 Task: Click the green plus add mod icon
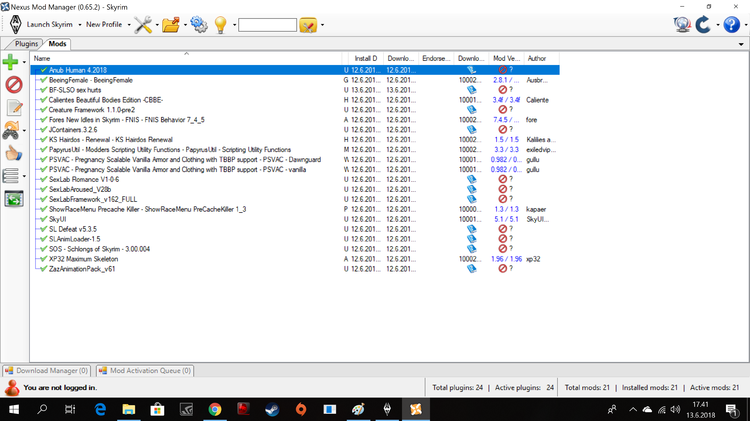(x=10, y=62)
